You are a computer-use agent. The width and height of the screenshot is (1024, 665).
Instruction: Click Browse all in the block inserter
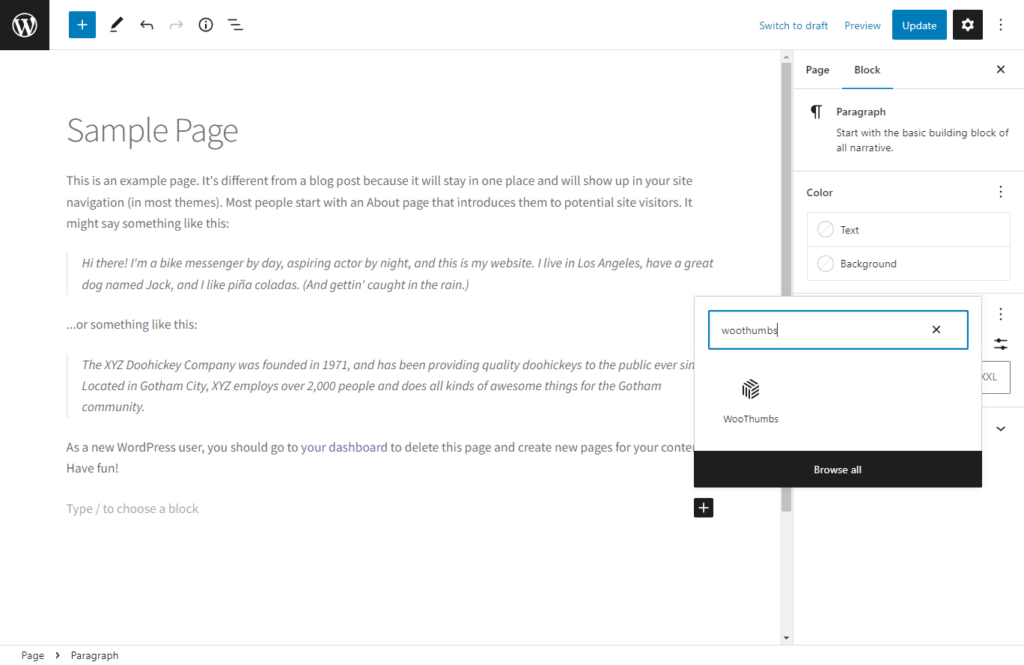coord(837,469)
